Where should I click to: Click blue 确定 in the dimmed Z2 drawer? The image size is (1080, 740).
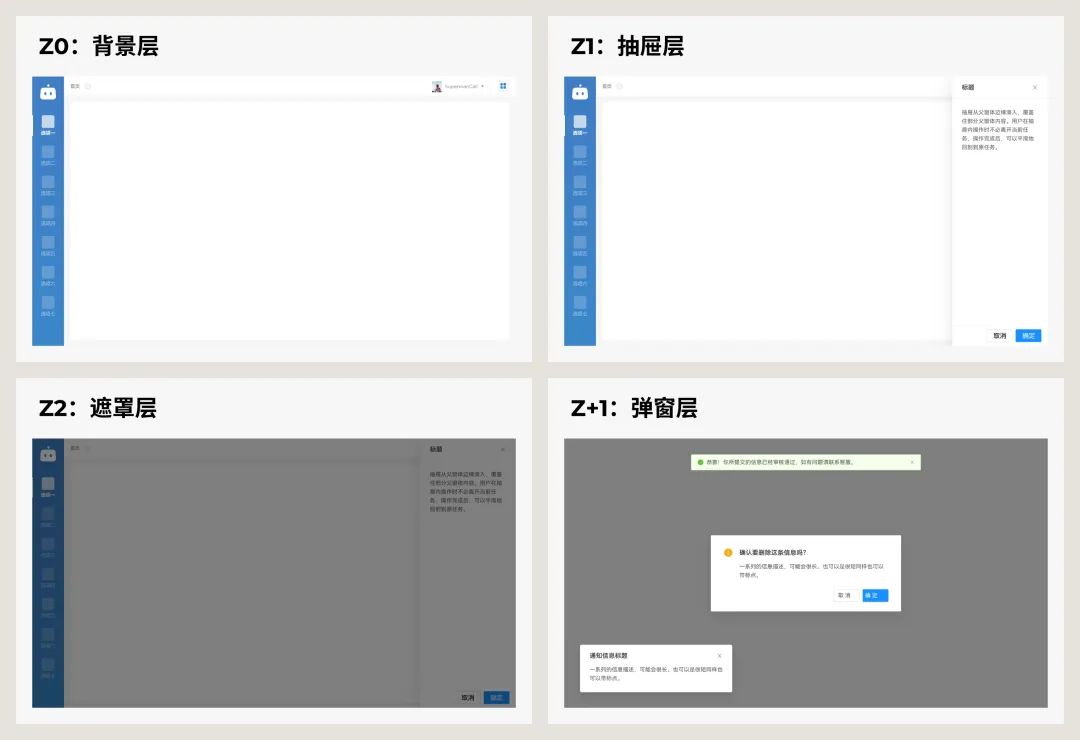[x=497, y=697]
